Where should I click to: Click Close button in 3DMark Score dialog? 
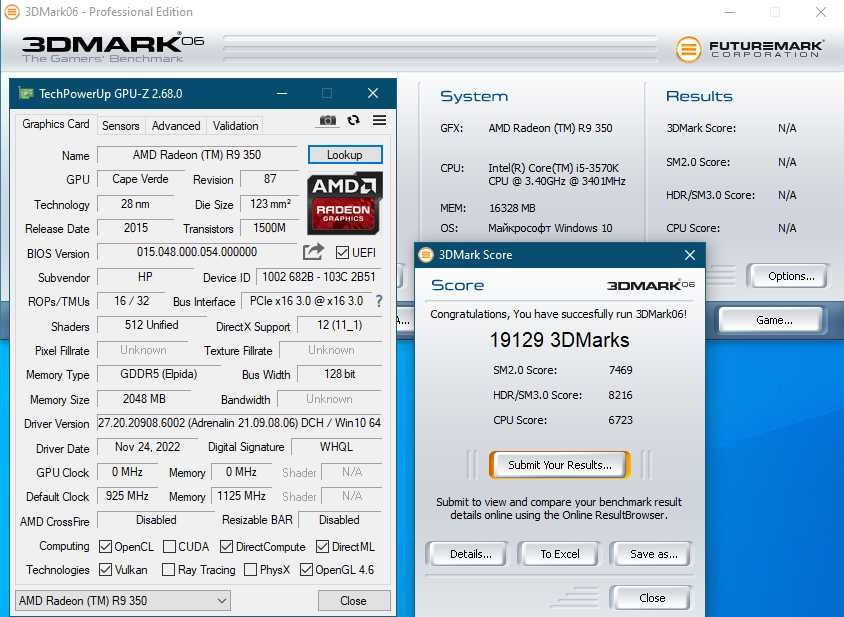[x=652, y=598]
